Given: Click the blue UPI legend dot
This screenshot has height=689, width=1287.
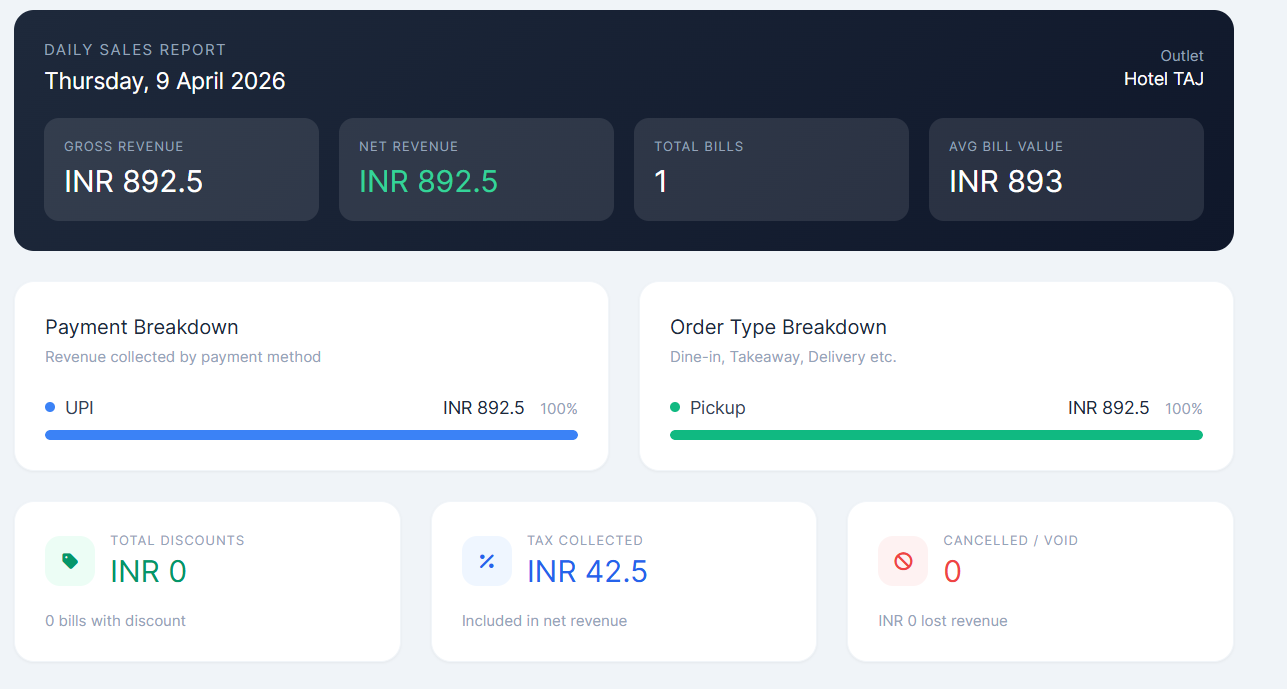Looking at the screenshot, I should tap(49, 407).
